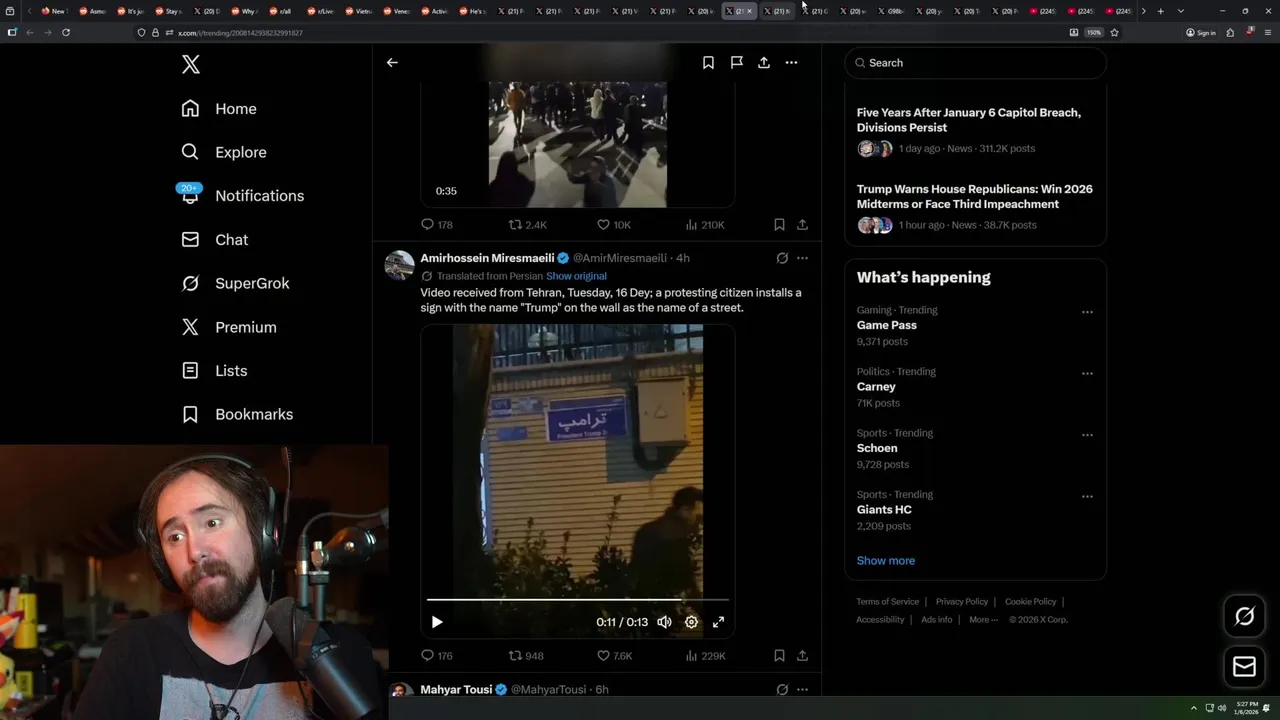Share the post with 0:35 video
Viewport: 1280px width, 720px height.
[x=802, y=225]
